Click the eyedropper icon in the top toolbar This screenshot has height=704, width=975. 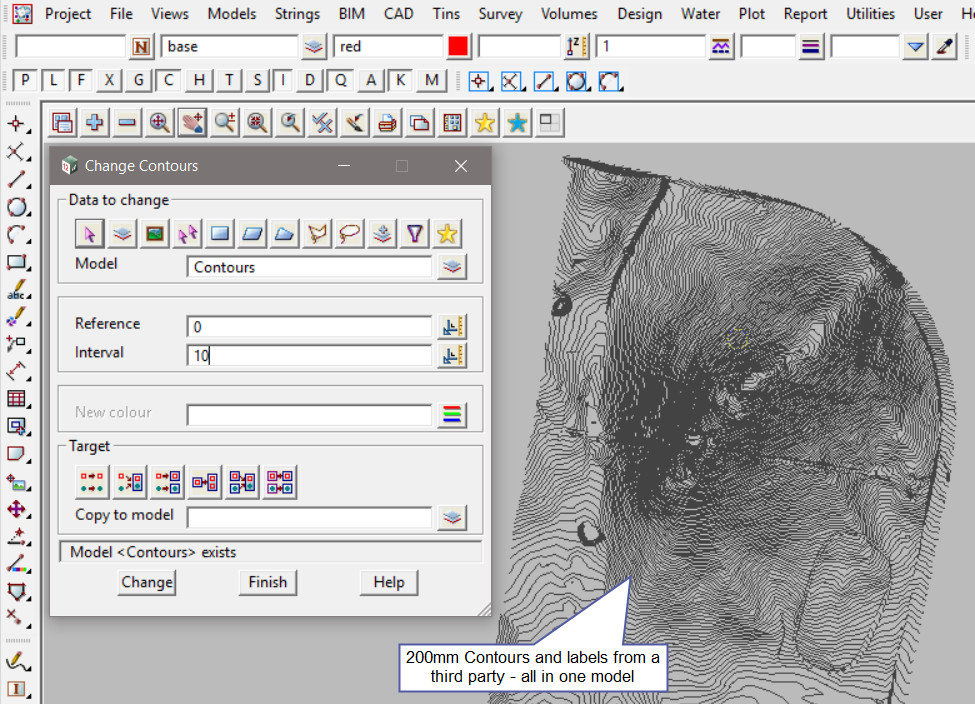tap(944, 47)
